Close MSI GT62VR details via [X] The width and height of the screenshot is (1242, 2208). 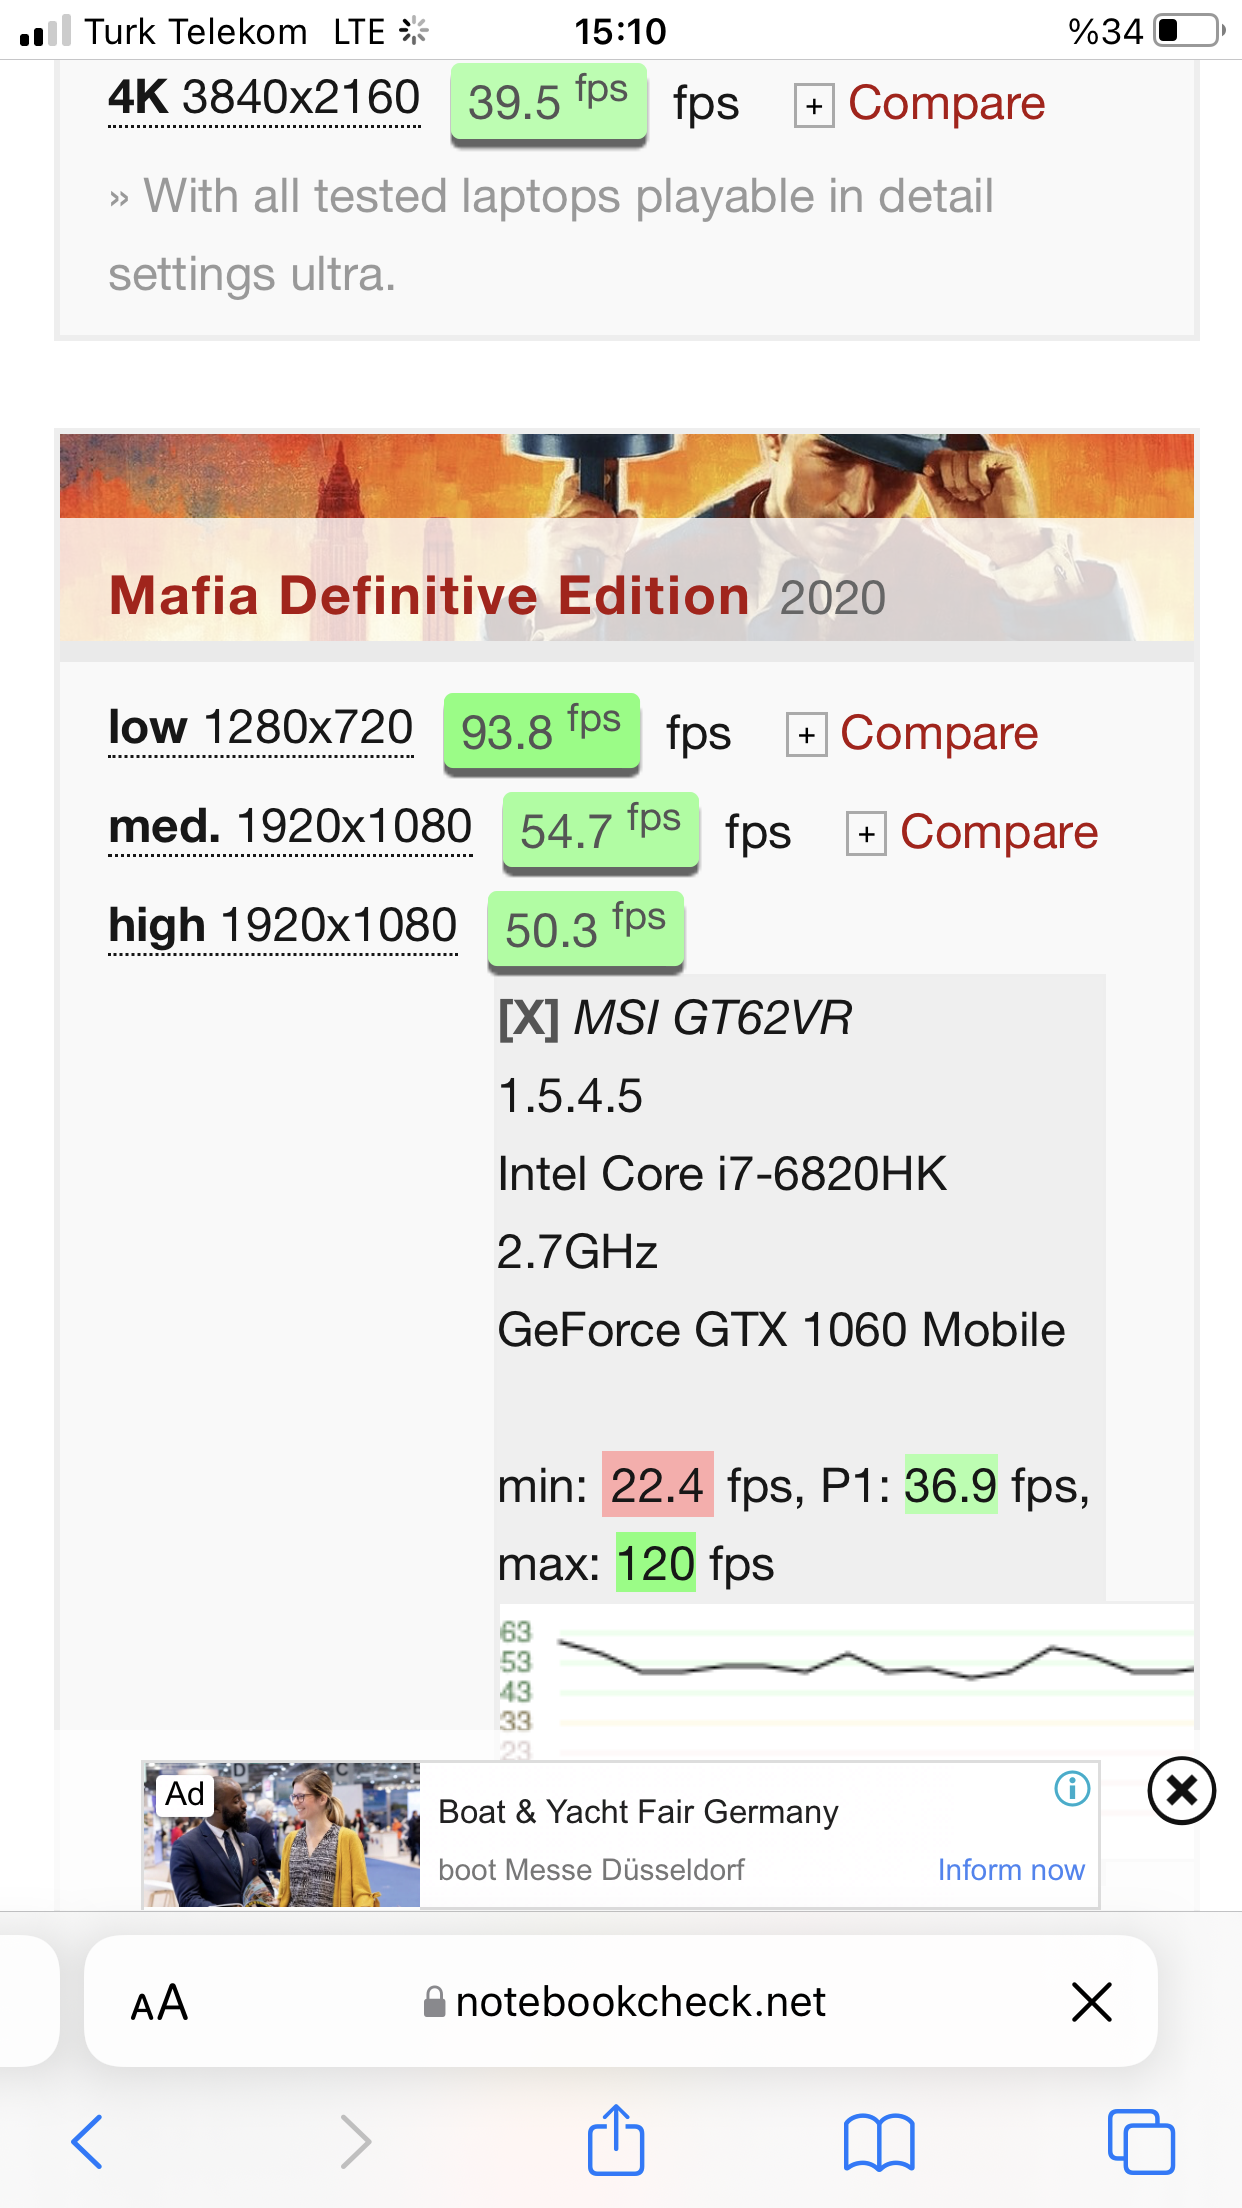[528, 1019]
